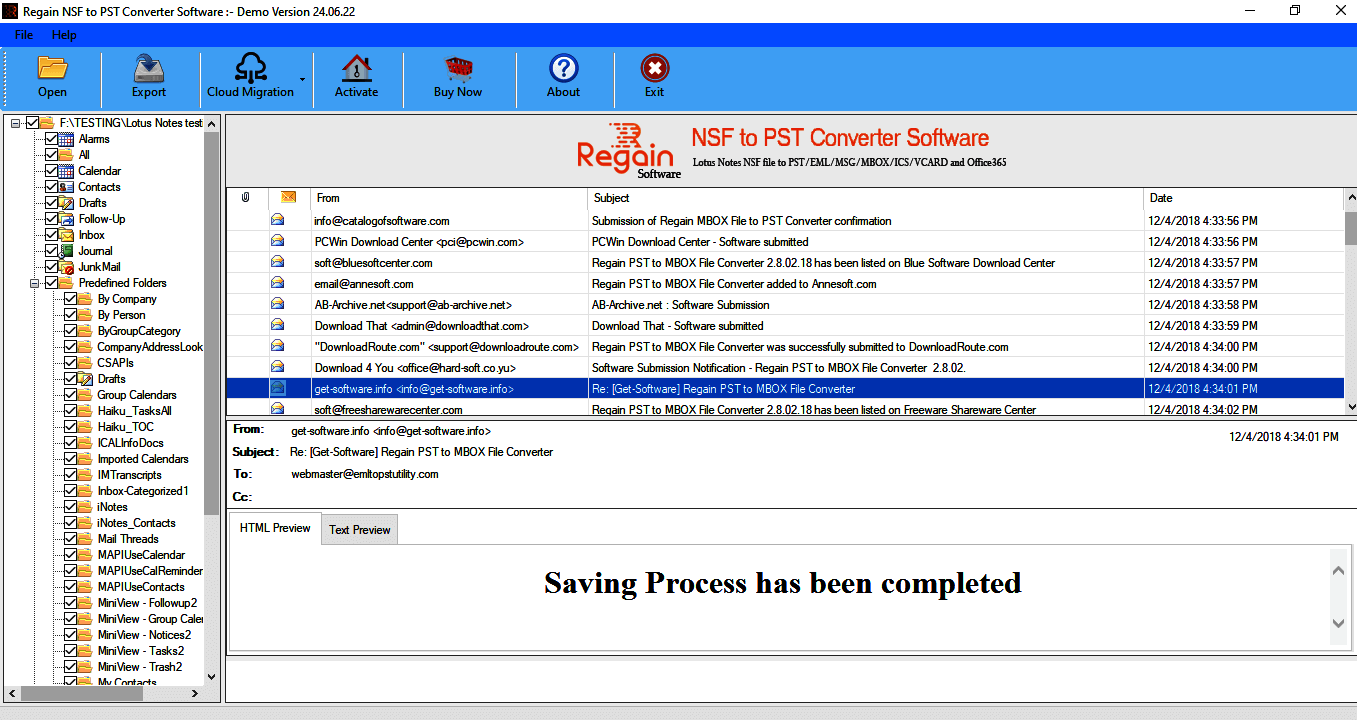Click the Export toolbar icon
Image resolution: width=1357 pixels, height=720 pixels.
(149, 67)
